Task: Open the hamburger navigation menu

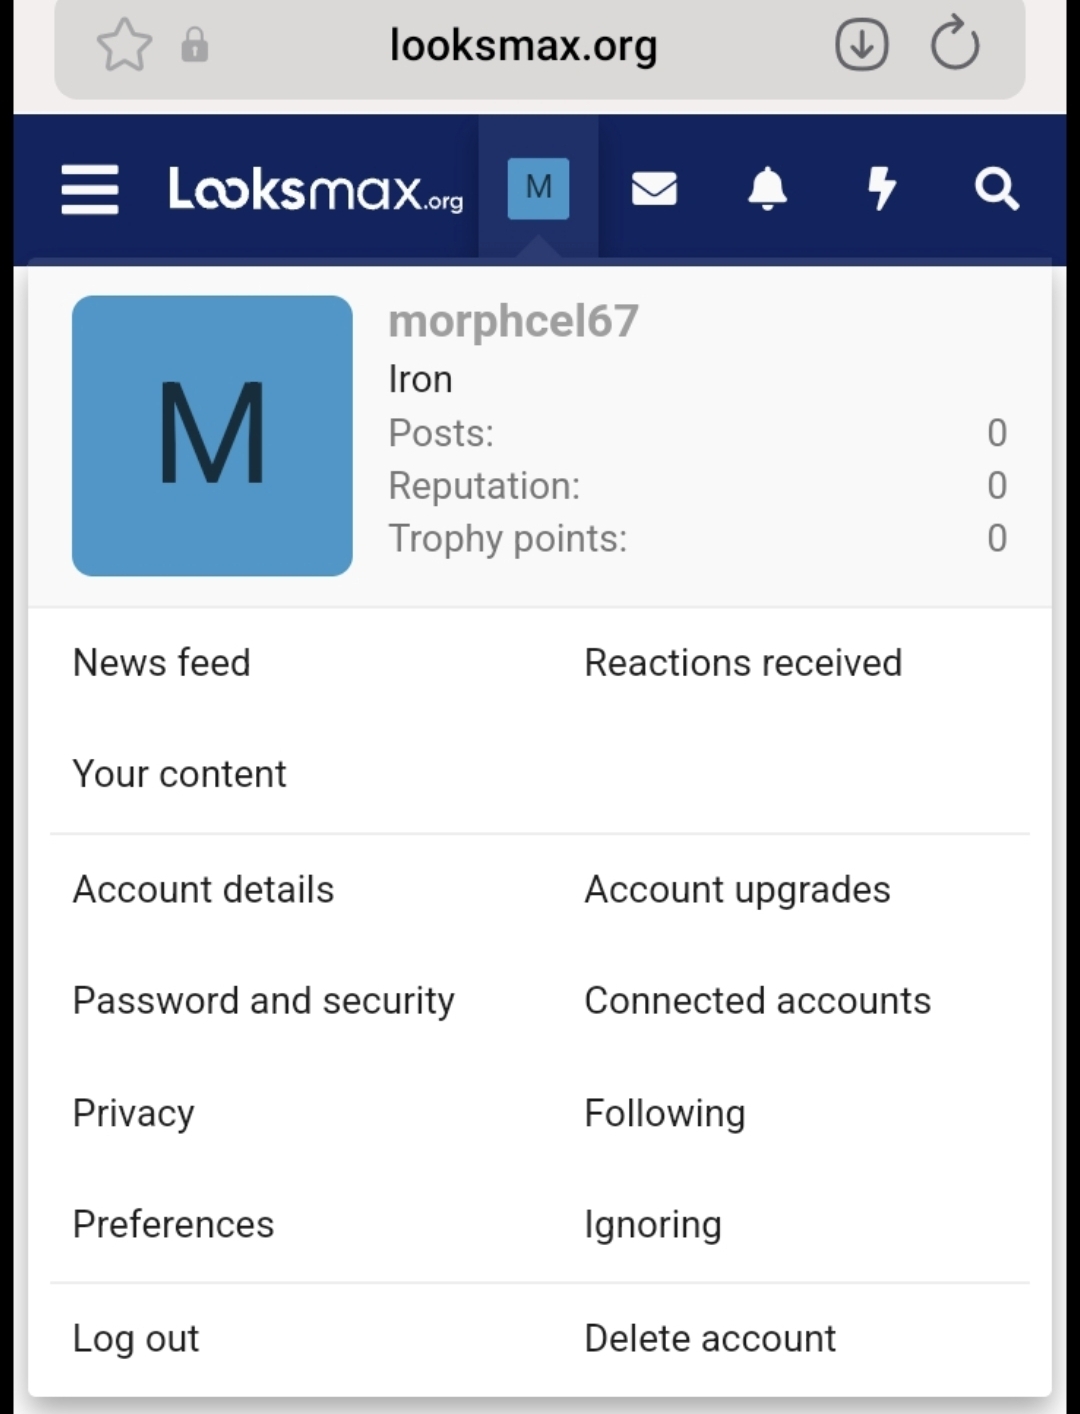Action: pos(90,189)
